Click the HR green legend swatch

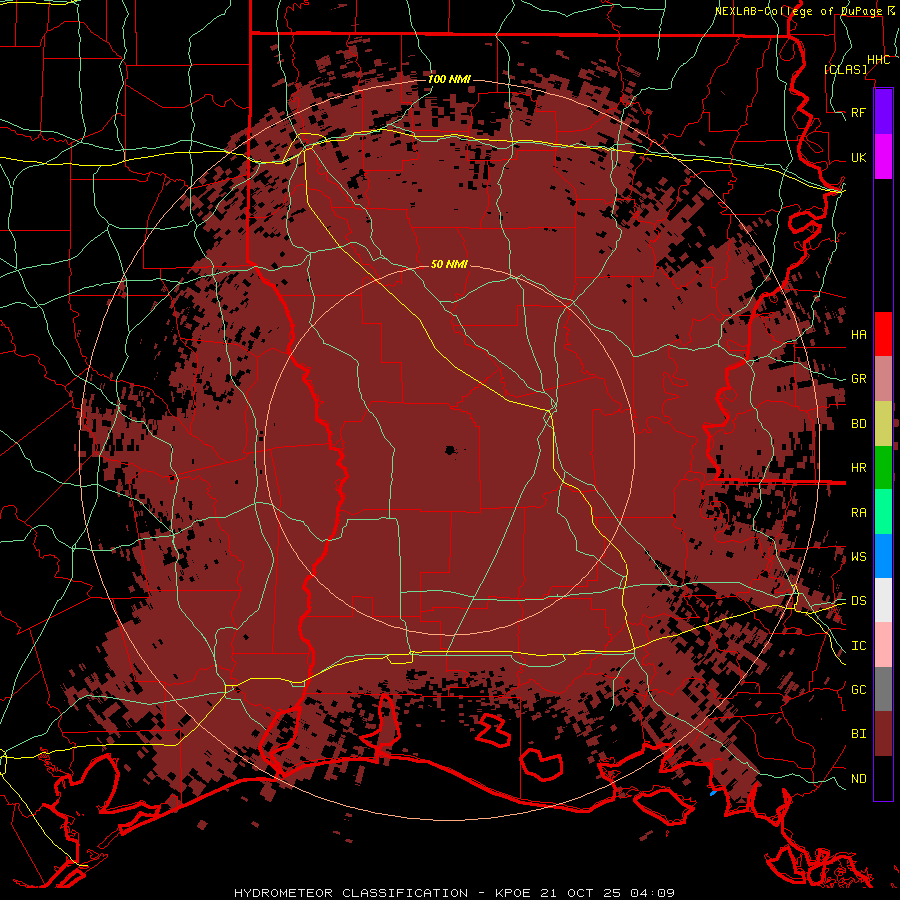click(883, 468)
